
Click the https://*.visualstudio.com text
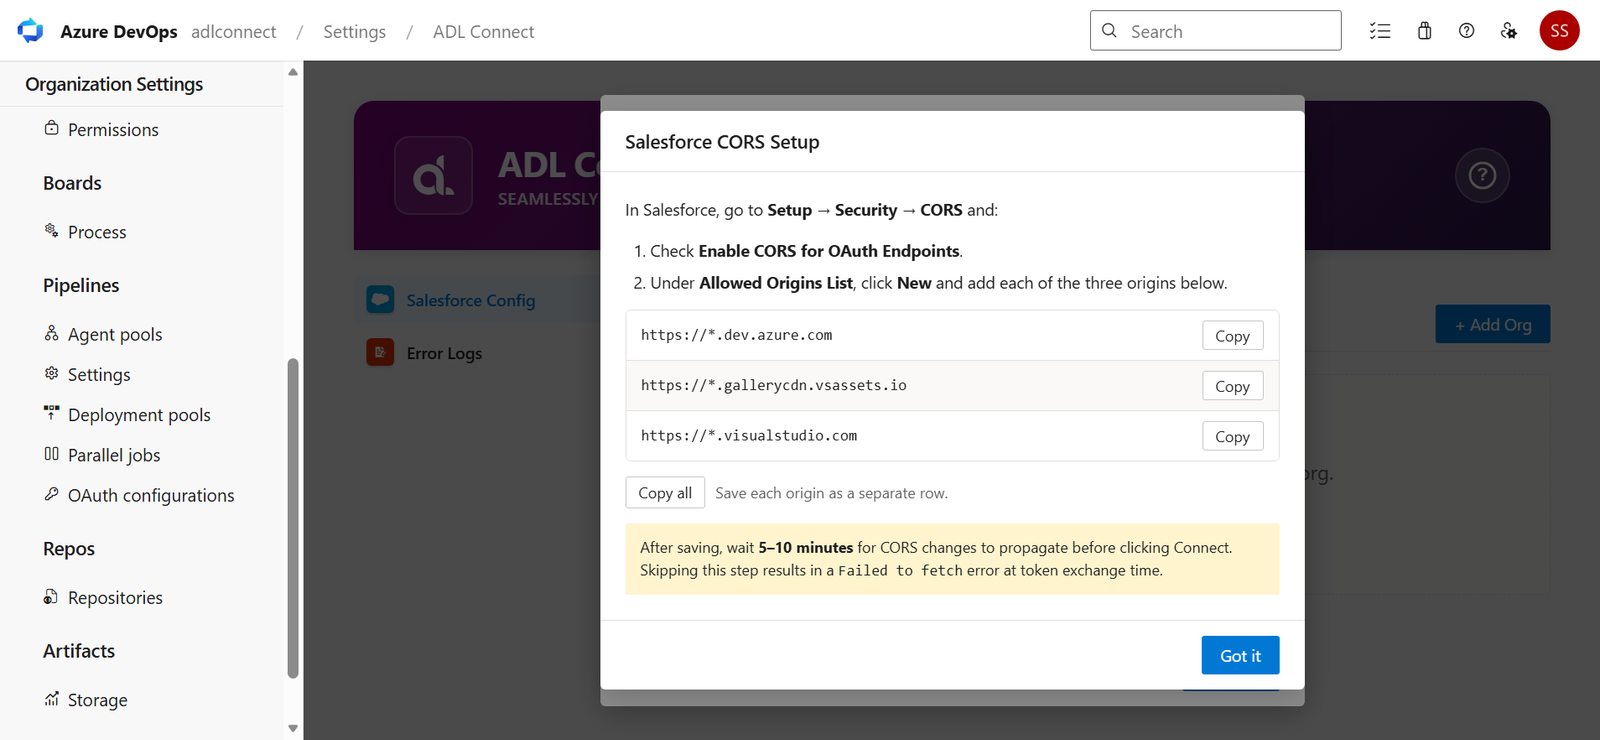(x=748, y=435)
